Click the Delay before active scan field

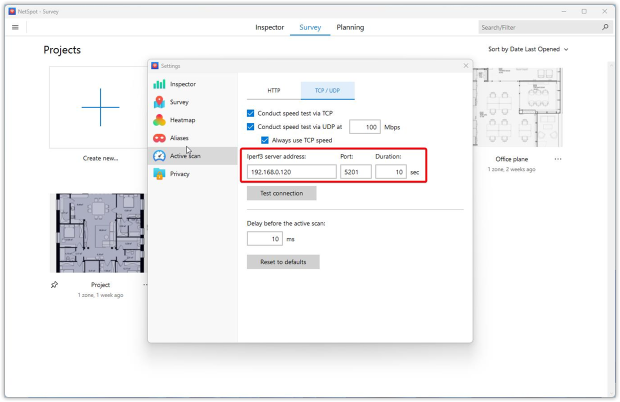pyautogui.click(x=265, y=239)
